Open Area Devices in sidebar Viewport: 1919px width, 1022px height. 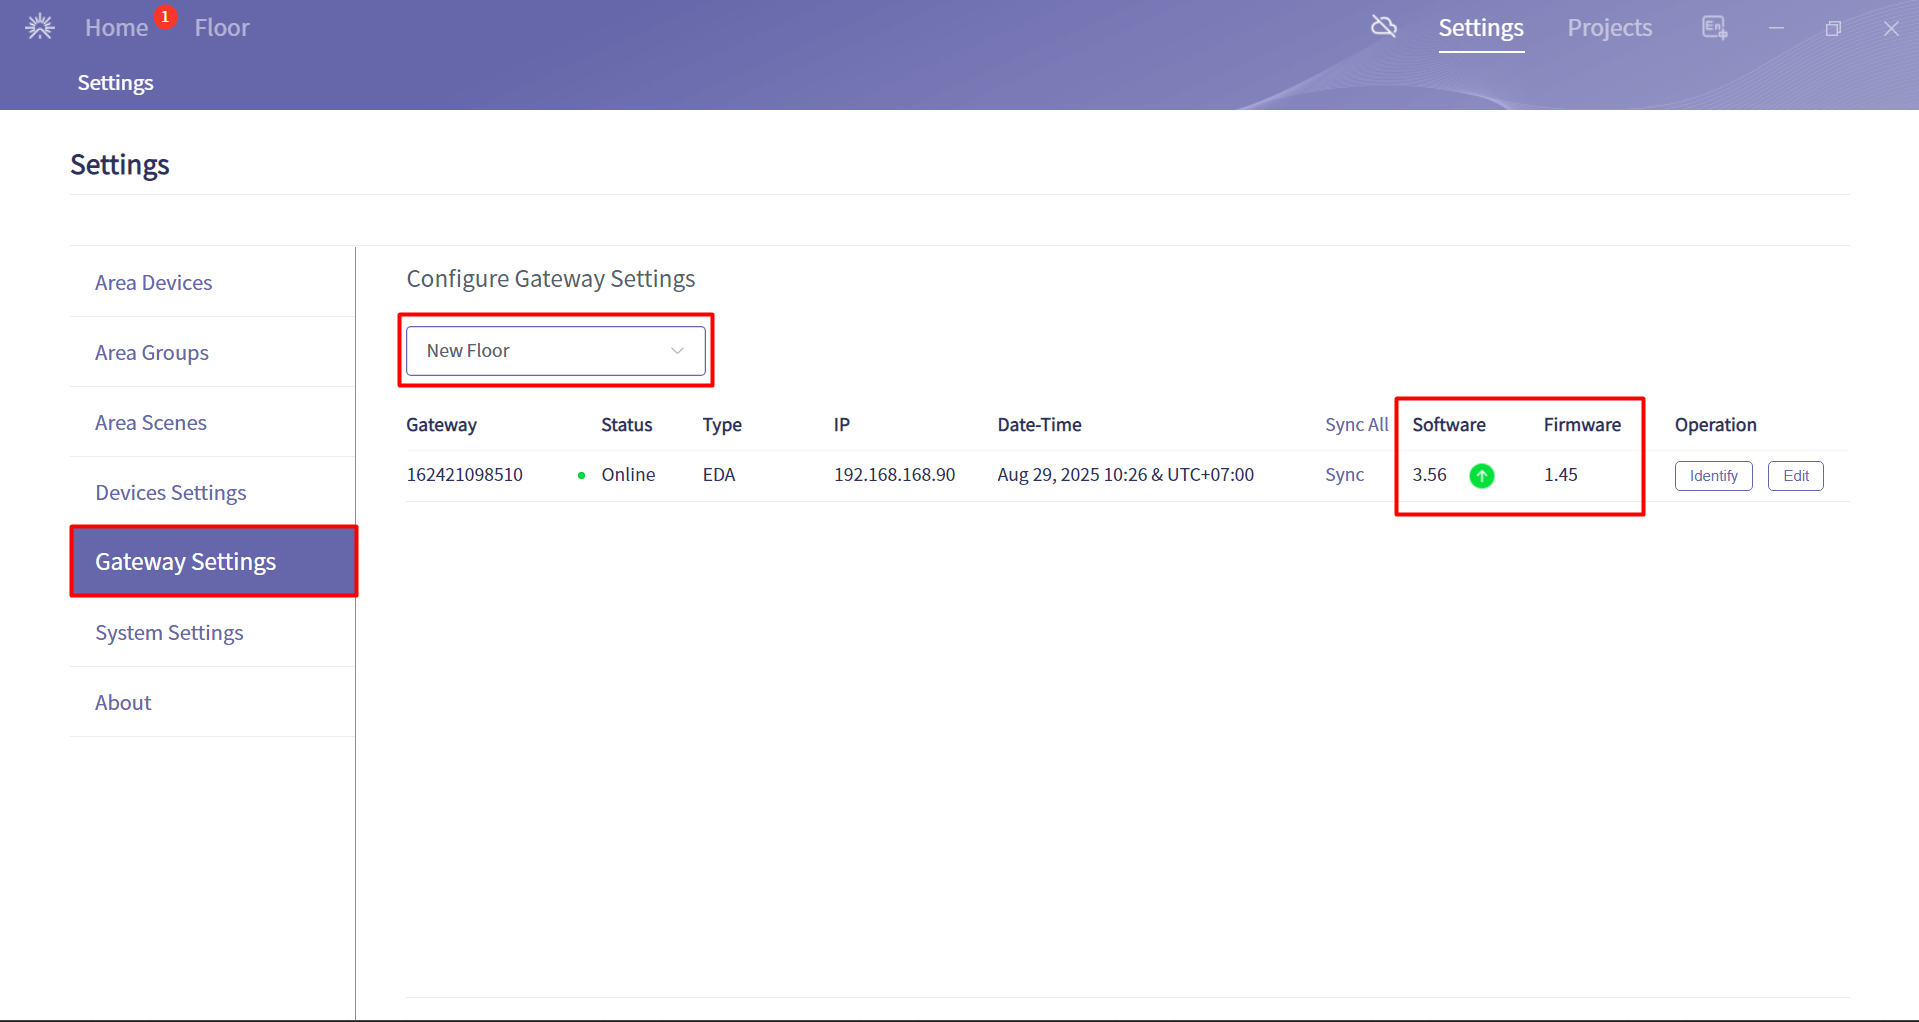pos(153,283)
